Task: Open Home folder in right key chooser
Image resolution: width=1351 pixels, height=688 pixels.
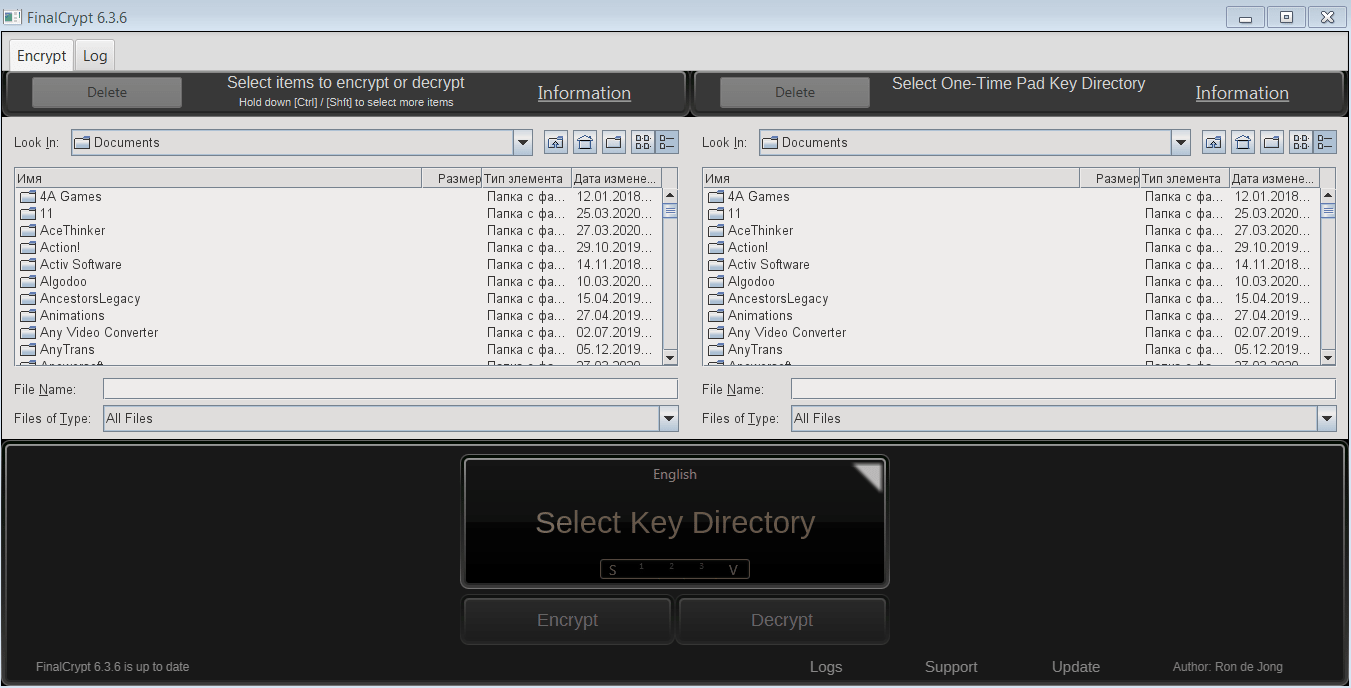Action: tap(1243, 142)
